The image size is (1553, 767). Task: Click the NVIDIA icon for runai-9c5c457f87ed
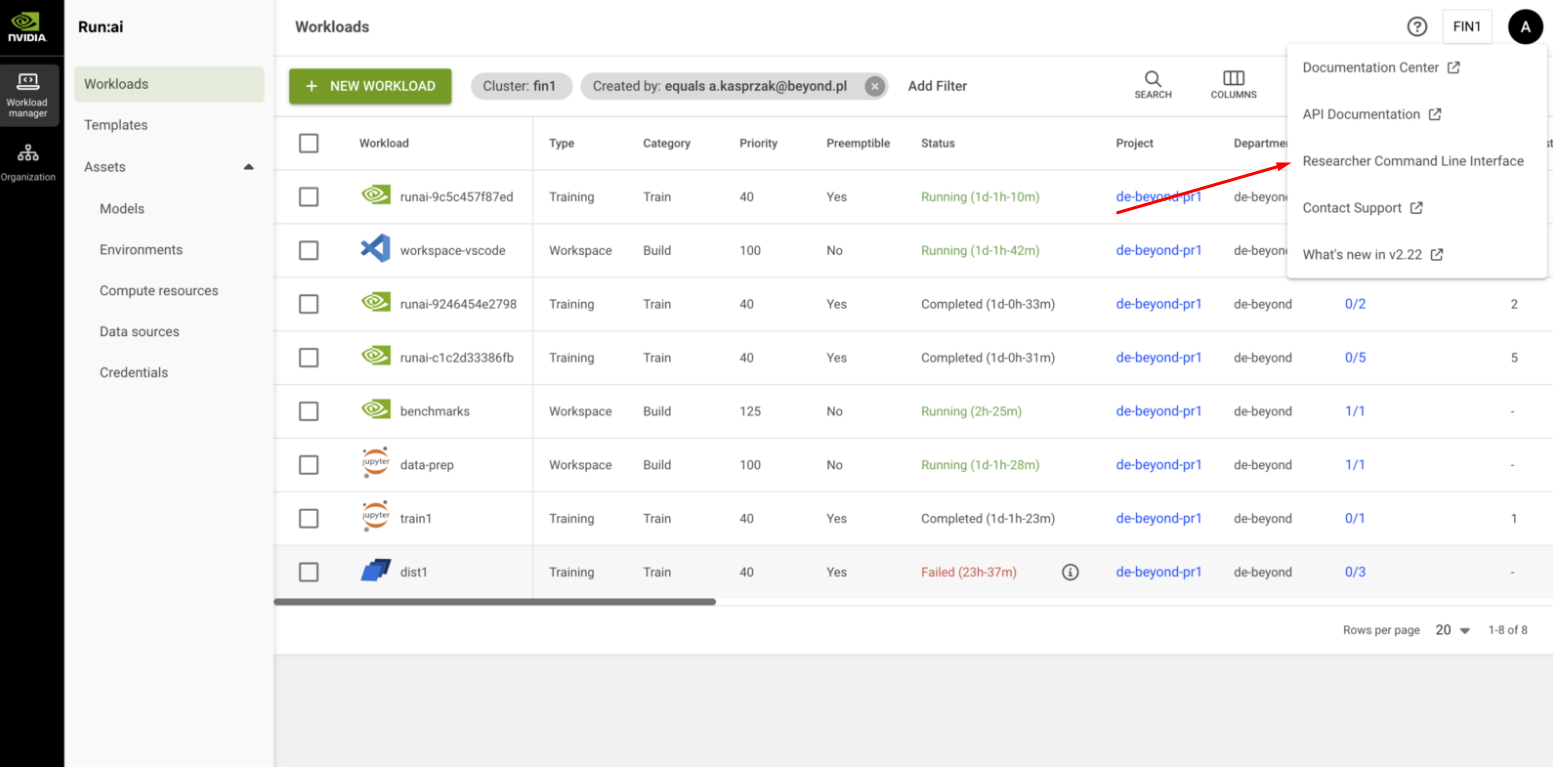point(375,196)
